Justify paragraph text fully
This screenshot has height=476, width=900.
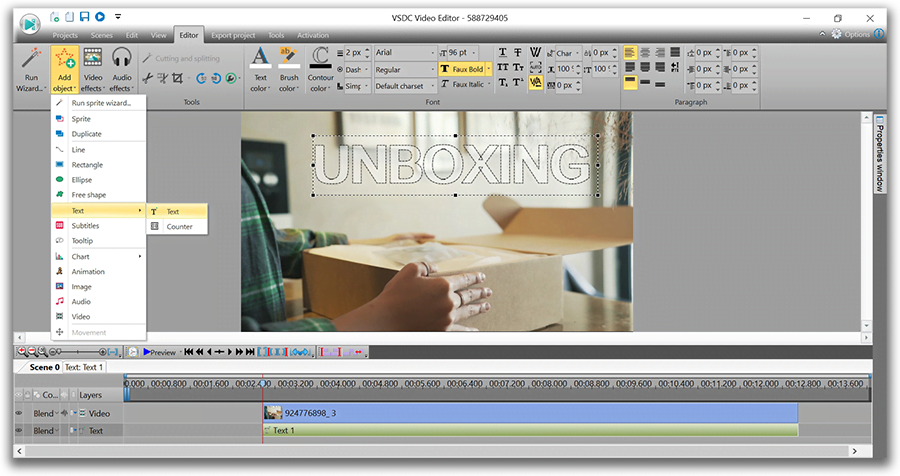675,52
